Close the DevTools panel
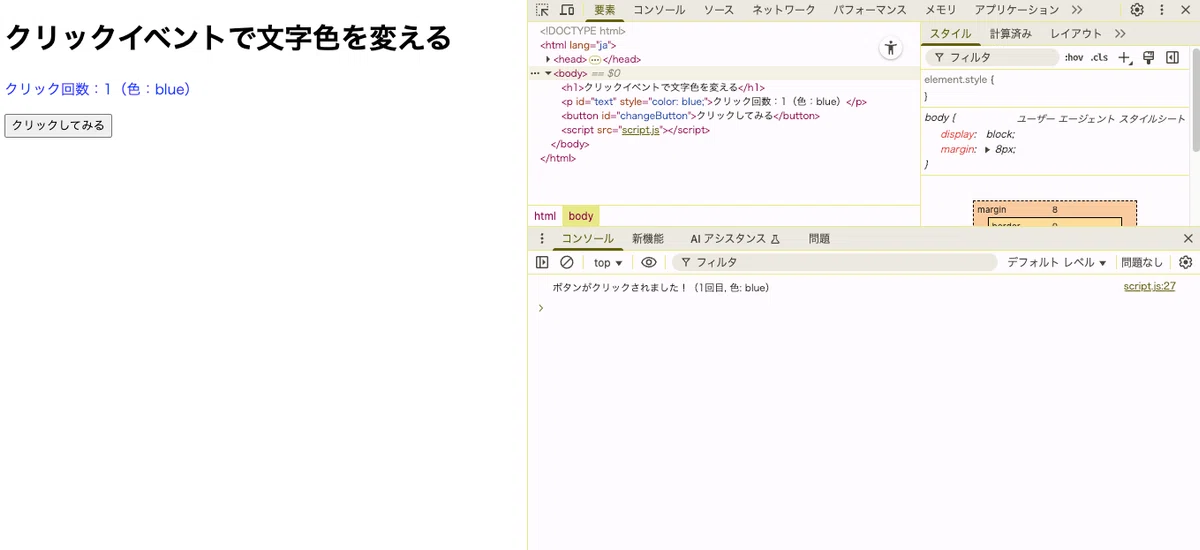The width and height of the screenshot is (1200, 550). point(1186,10)
